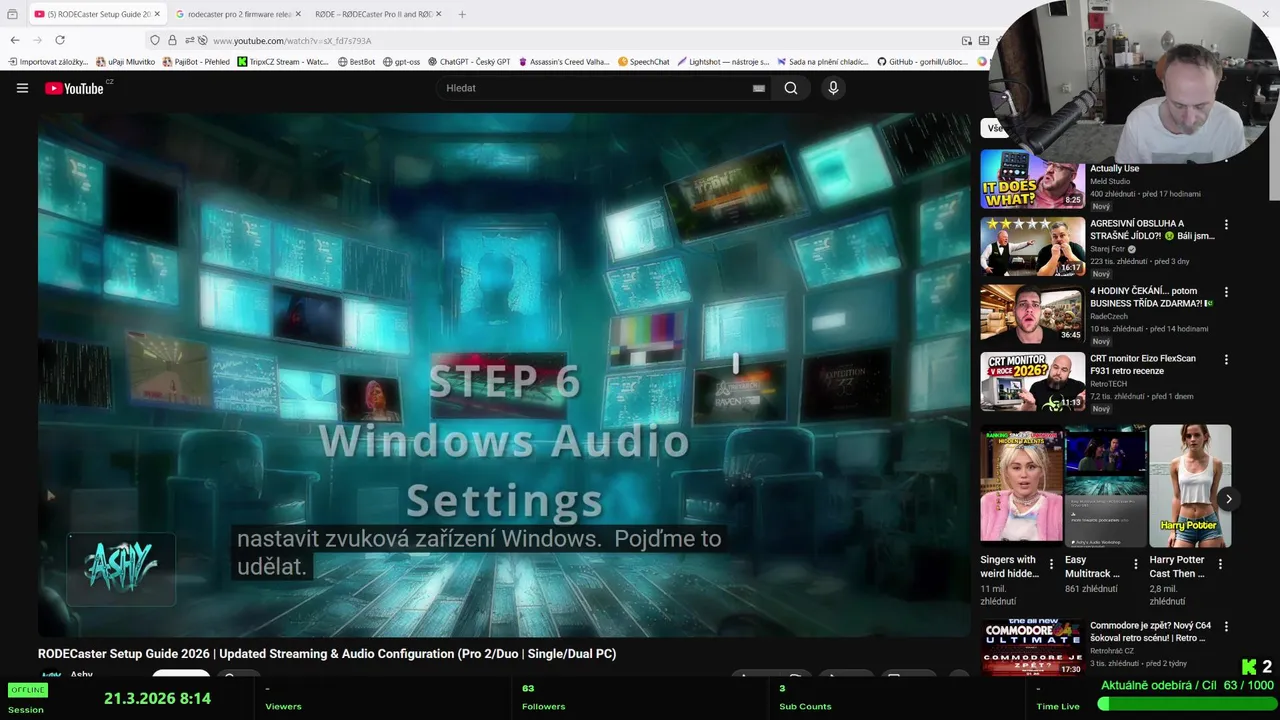
Task: Open more options for 4 HODINY ČEKÁNÍ video
Action: click(x=1226, y=292)
